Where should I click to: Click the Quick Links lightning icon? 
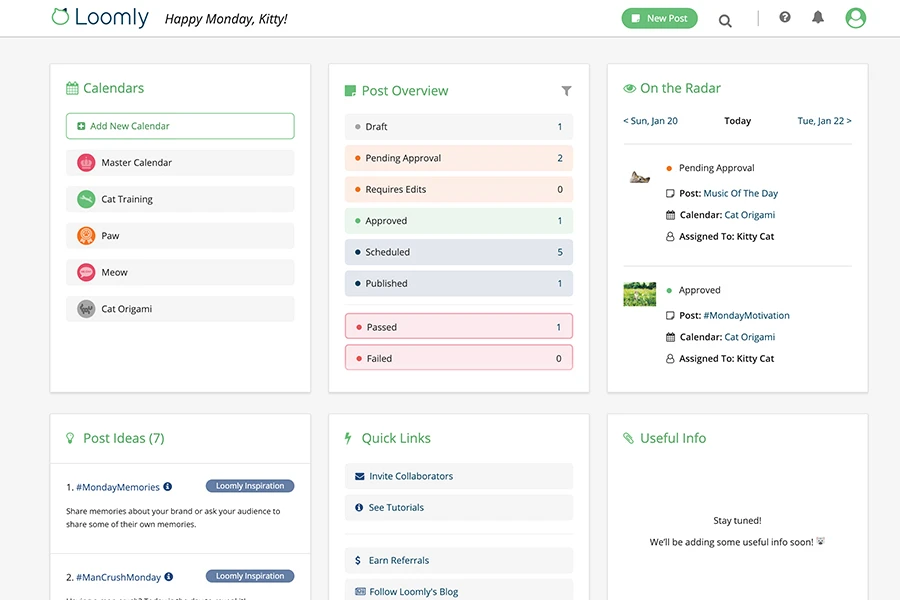[348, 439]
